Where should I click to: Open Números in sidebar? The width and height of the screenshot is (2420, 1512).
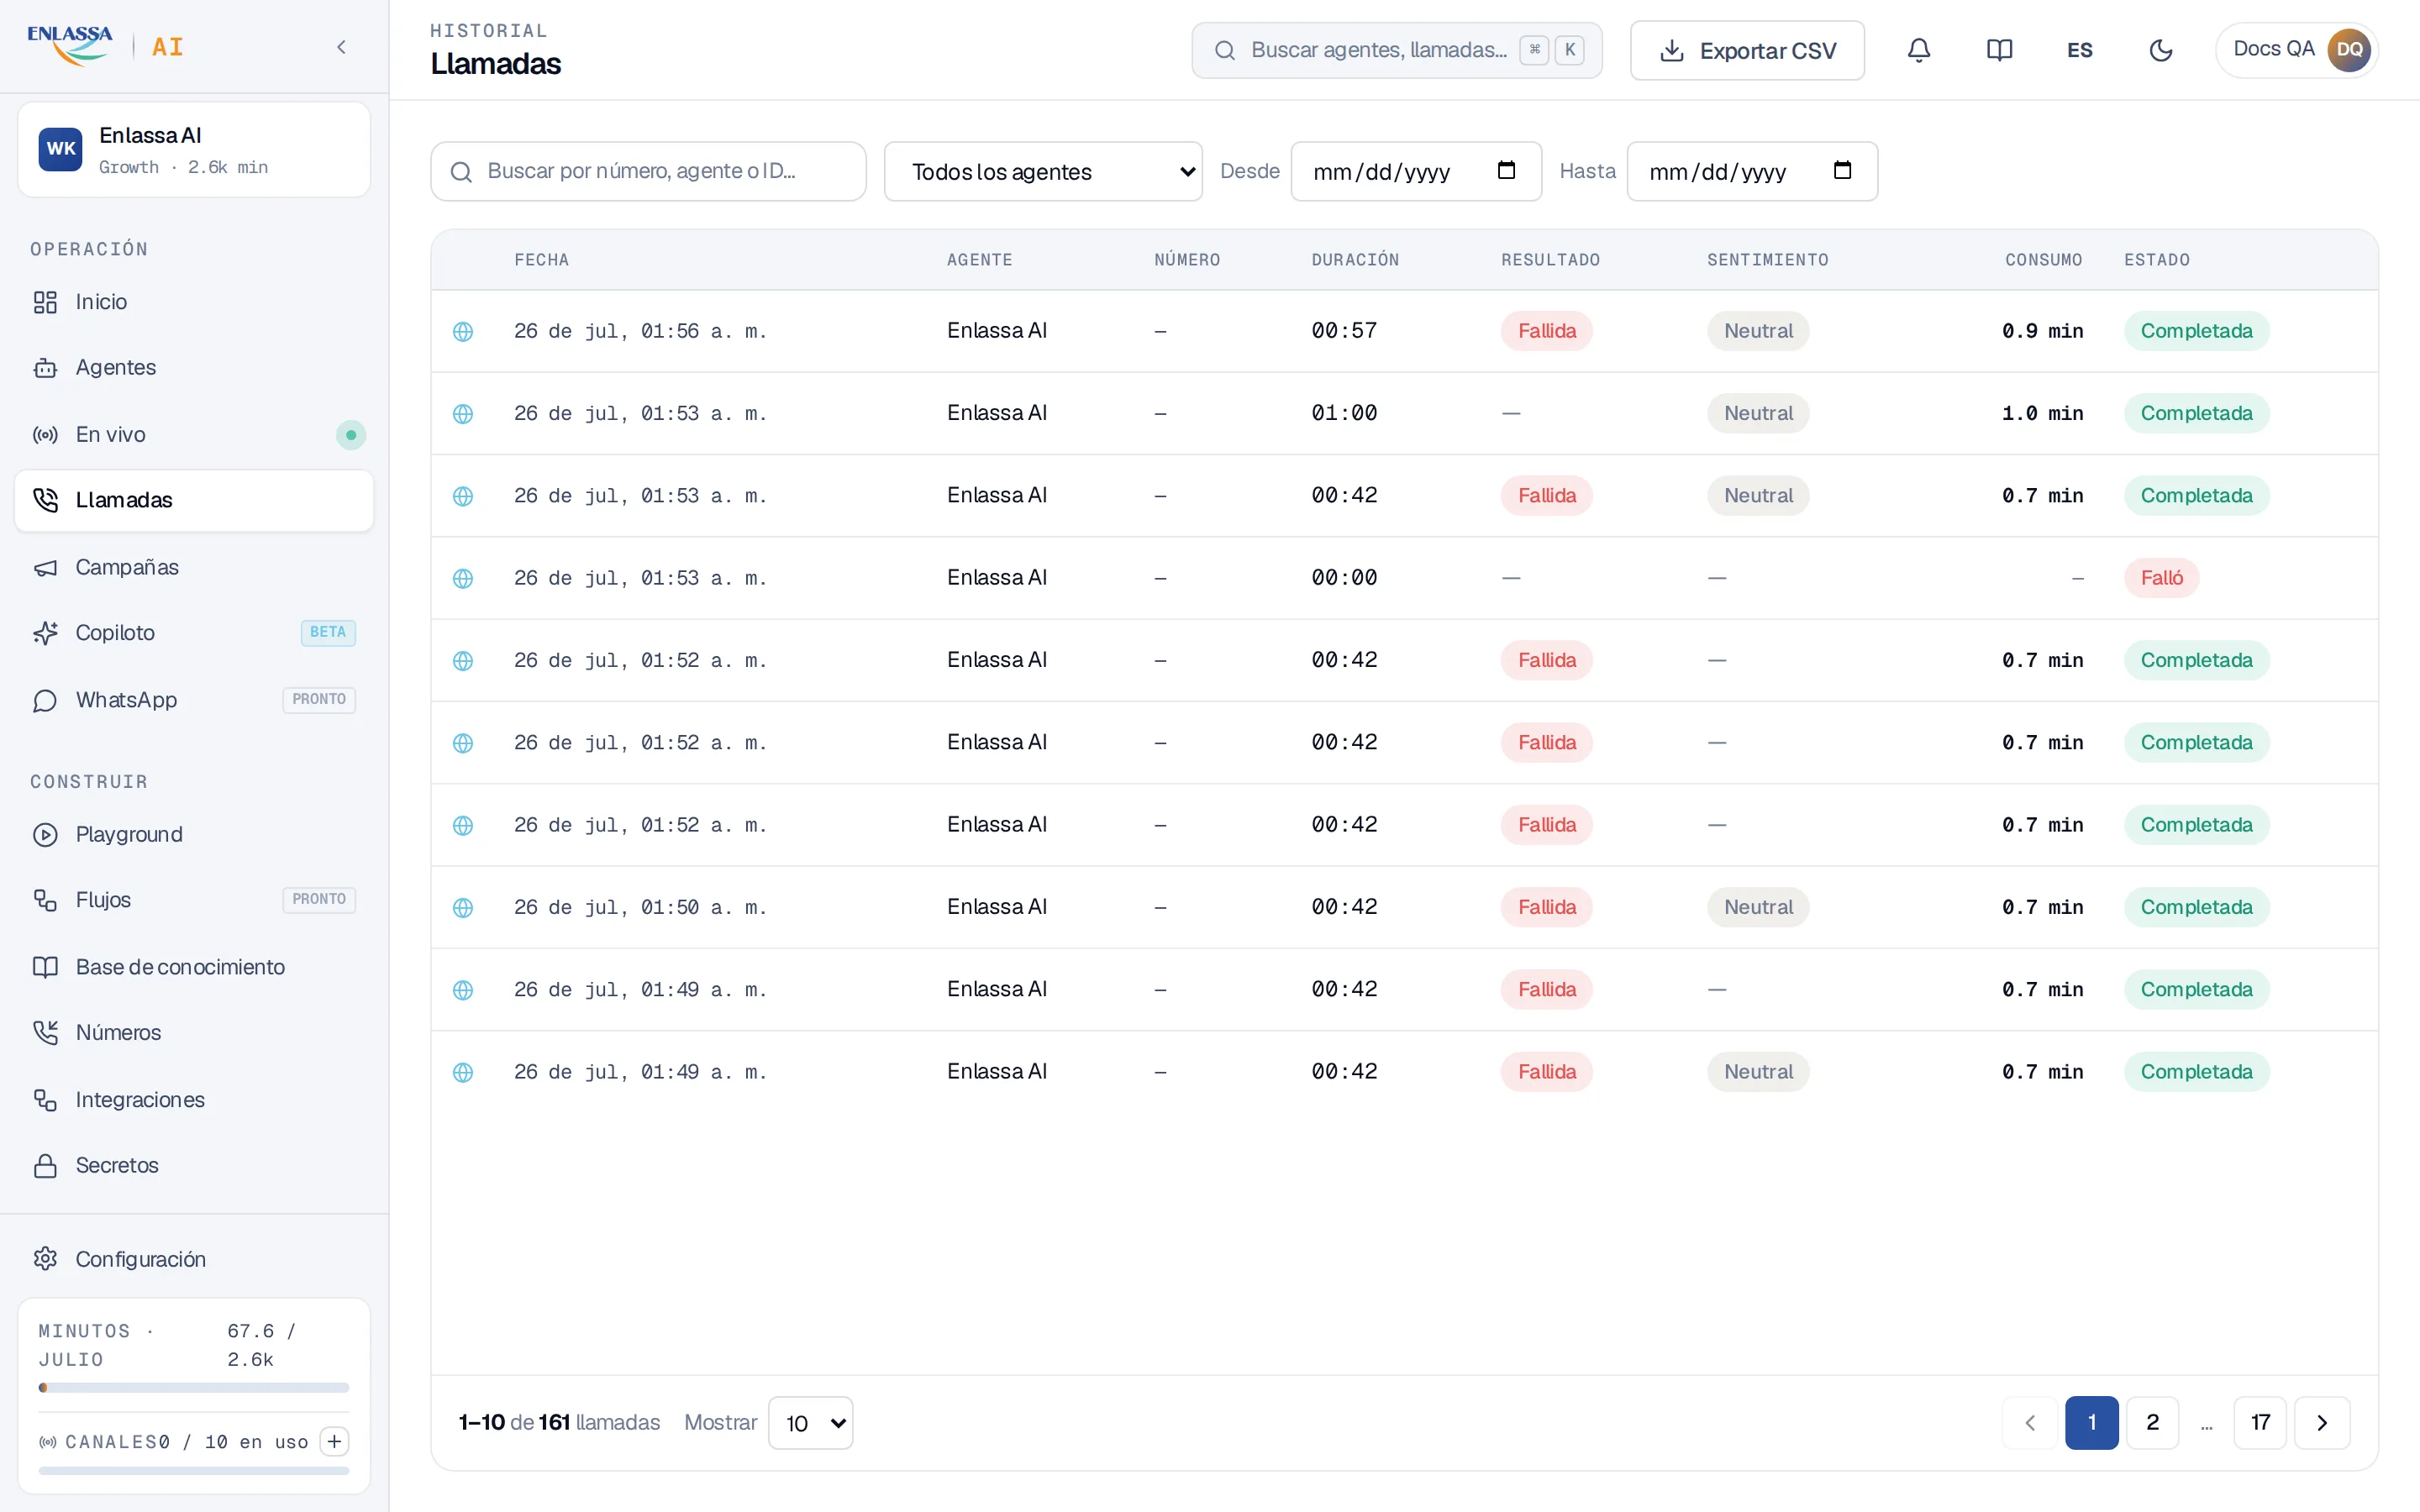click(194, 1033)
